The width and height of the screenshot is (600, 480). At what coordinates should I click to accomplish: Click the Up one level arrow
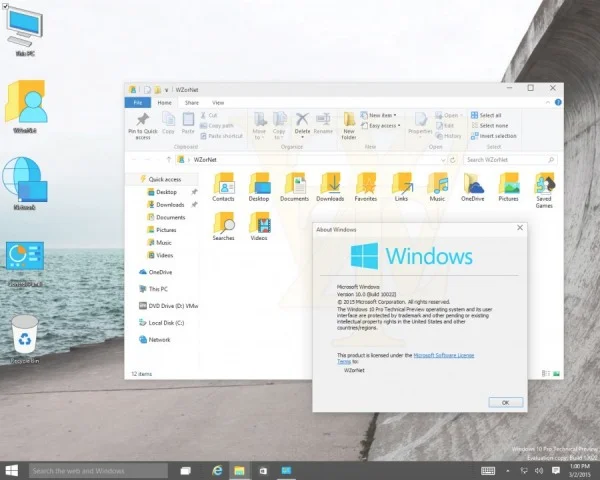point(168,160)
